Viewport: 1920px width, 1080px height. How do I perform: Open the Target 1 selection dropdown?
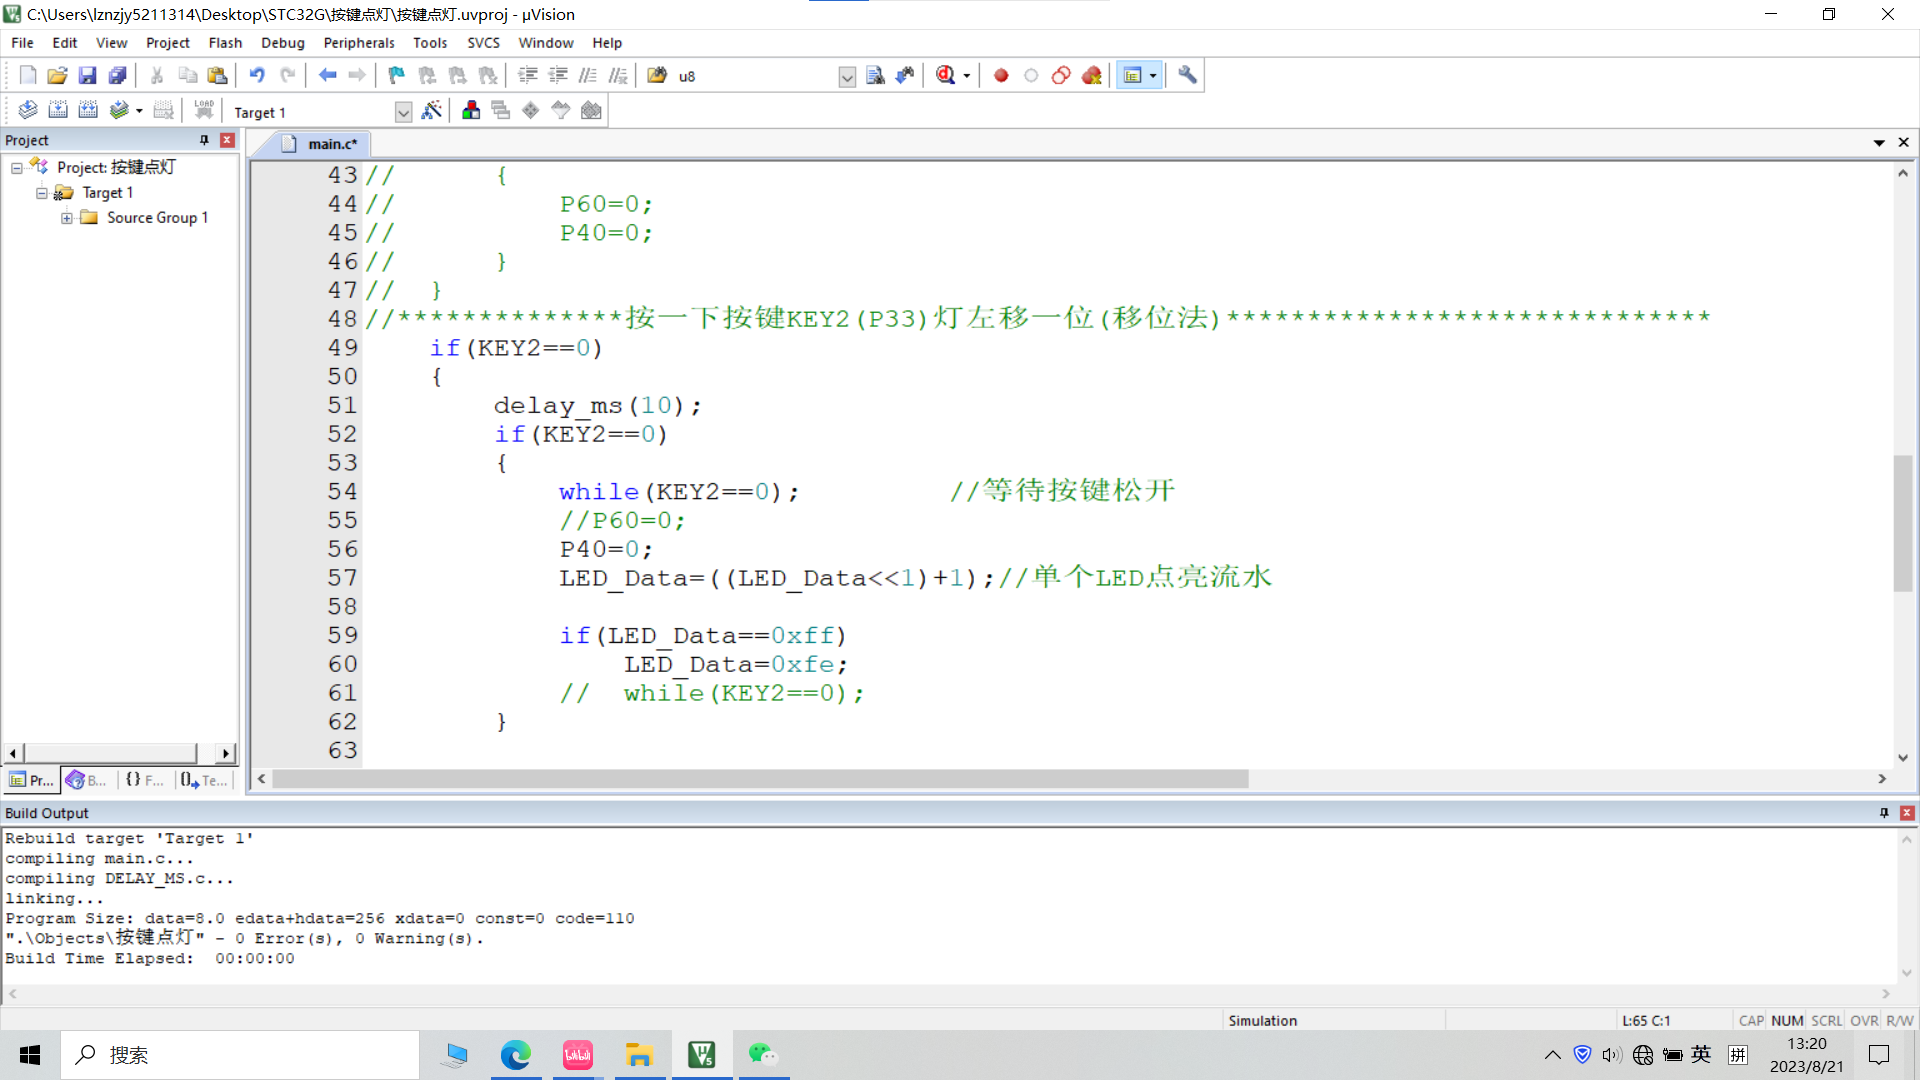[x=403, y=112]
